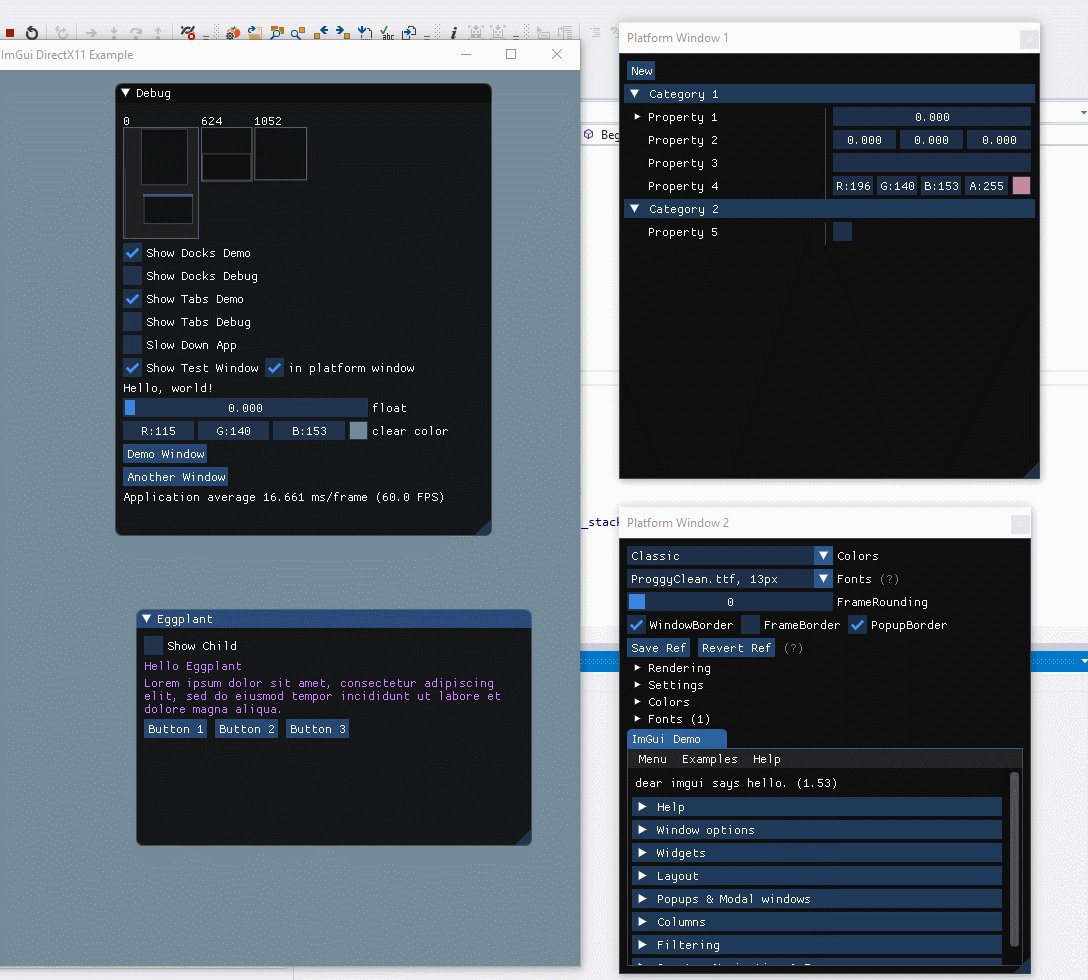Stop debugging with the red square icon
This screenshot has height=980, width=1088.
[11, 31]
